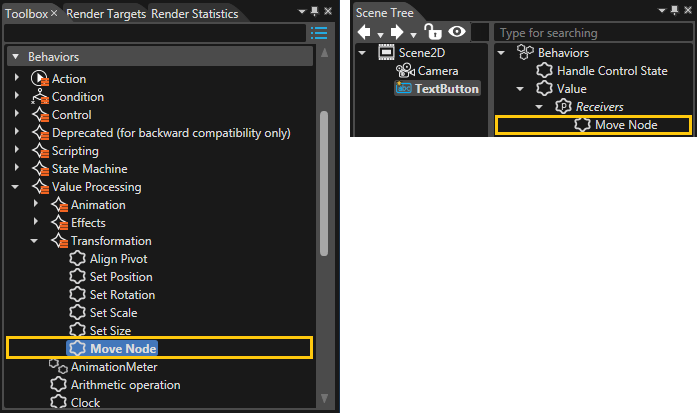
Task: Toggle the Toolbox list view button
Action: [319, 32]
